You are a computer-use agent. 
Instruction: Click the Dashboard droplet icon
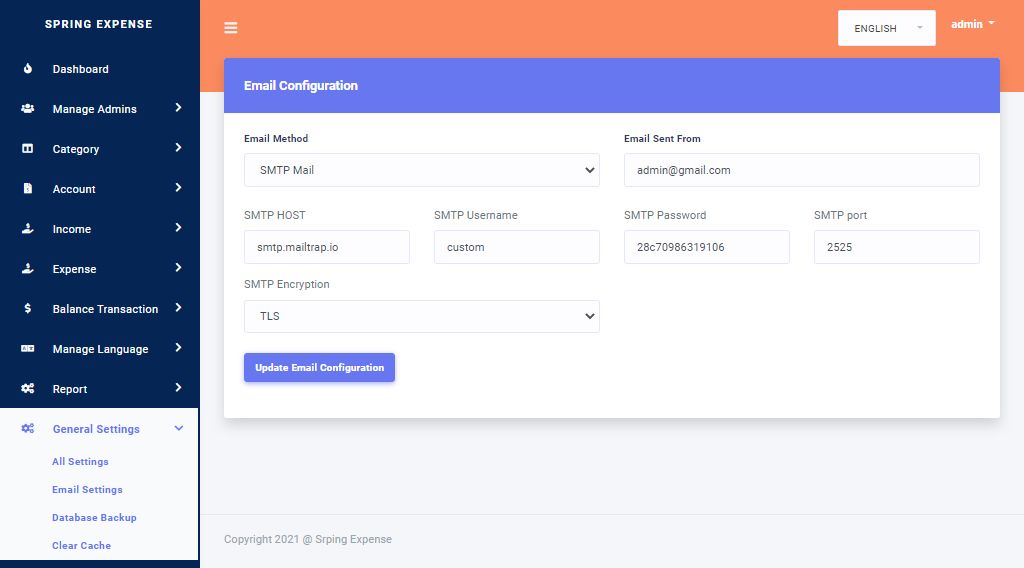[28, 69]
